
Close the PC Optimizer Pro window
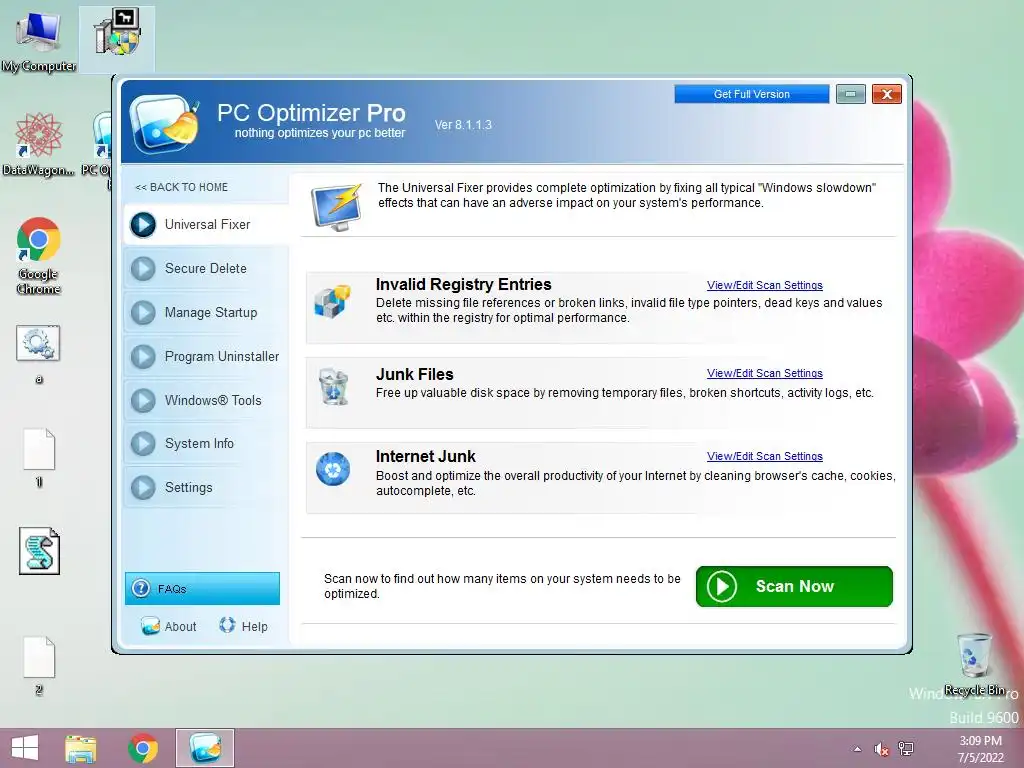point(887,94)
